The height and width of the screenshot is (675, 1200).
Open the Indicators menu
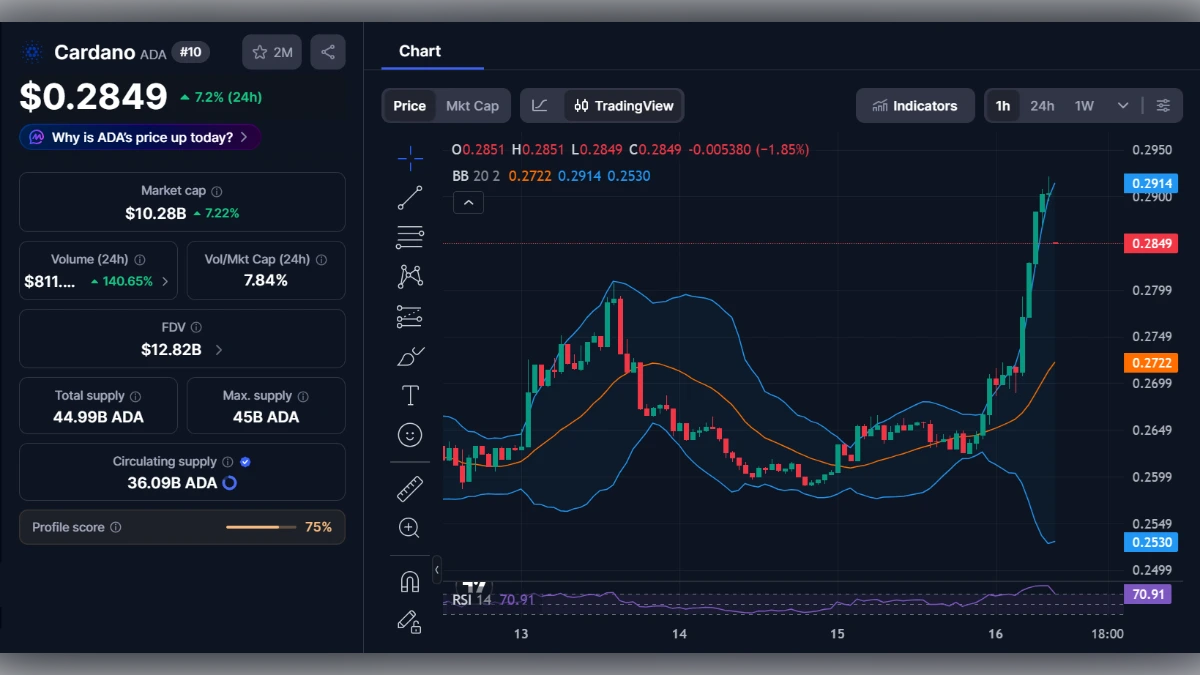point(915,105)
